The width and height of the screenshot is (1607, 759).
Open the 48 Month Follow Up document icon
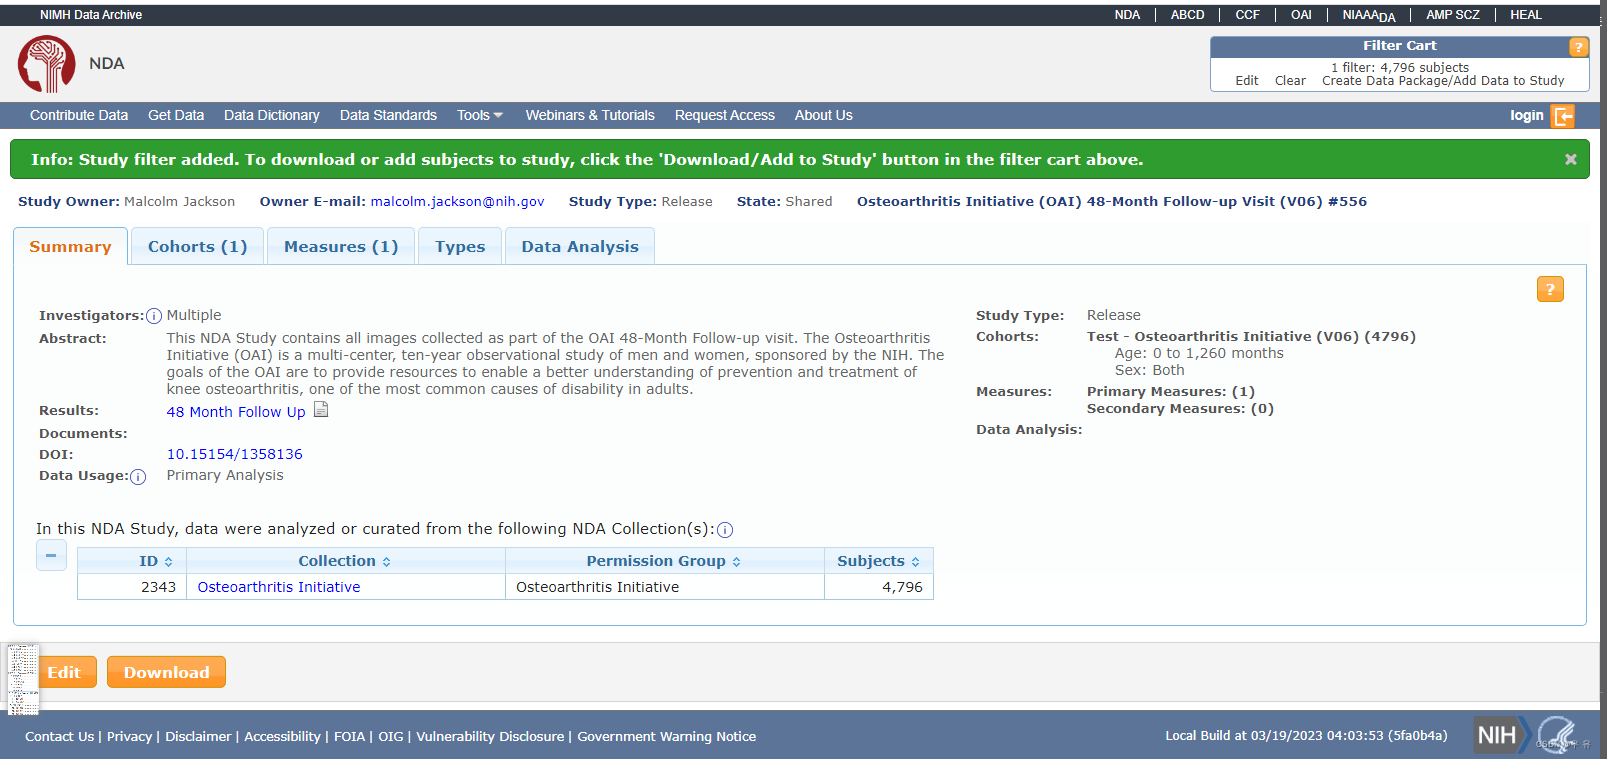[321, 409]
